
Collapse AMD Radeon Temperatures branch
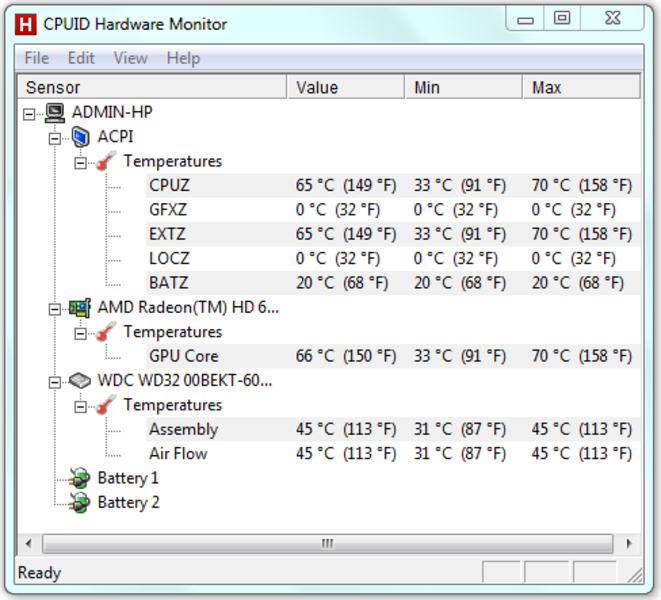(80, 334)
